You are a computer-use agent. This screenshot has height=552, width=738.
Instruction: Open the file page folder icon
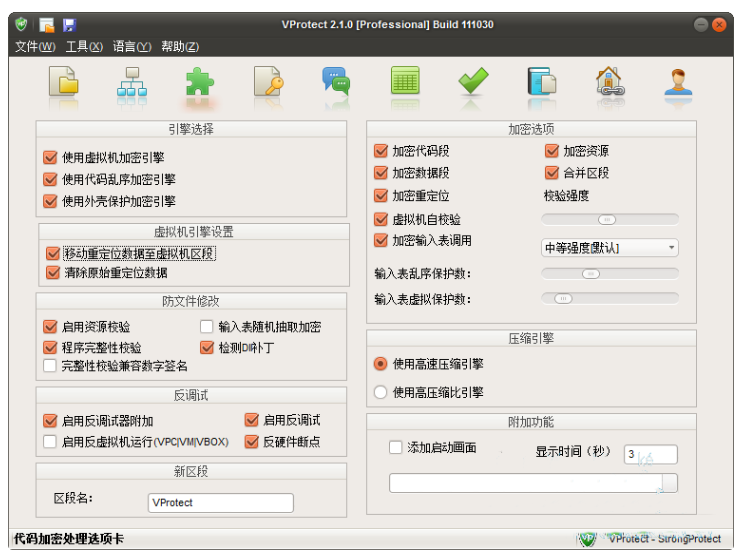pyautogui.click(x=64, y=81)
